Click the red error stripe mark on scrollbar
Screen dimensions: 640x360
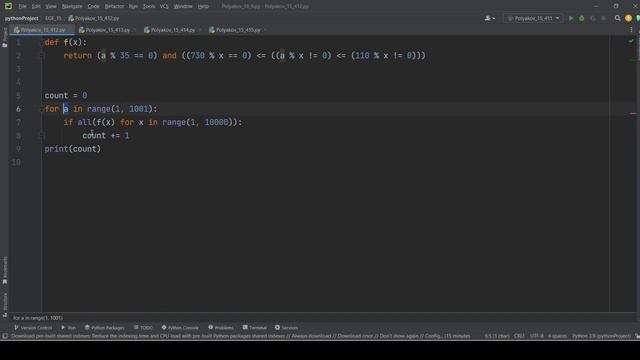[x=633, y=113]
